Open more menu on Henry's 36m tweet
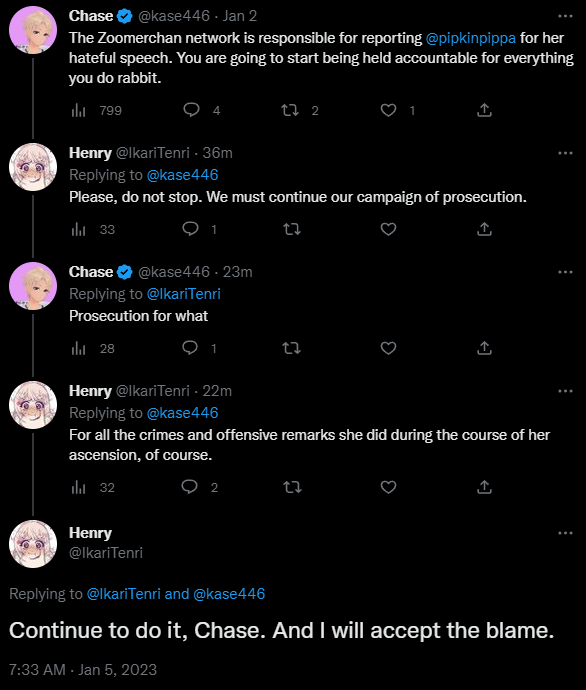This screenshot has width=586, height=690. pos(565,153)
